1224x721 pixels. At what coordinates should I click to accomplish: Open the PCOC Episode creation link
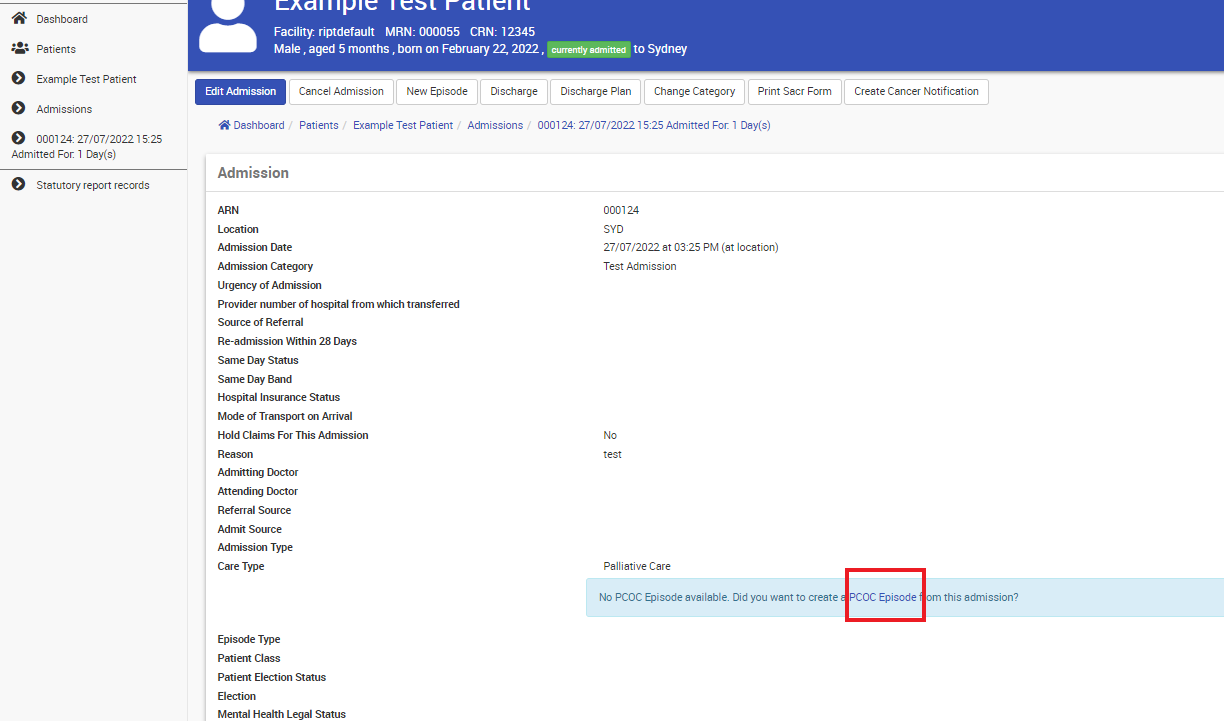tap(882, 597)
